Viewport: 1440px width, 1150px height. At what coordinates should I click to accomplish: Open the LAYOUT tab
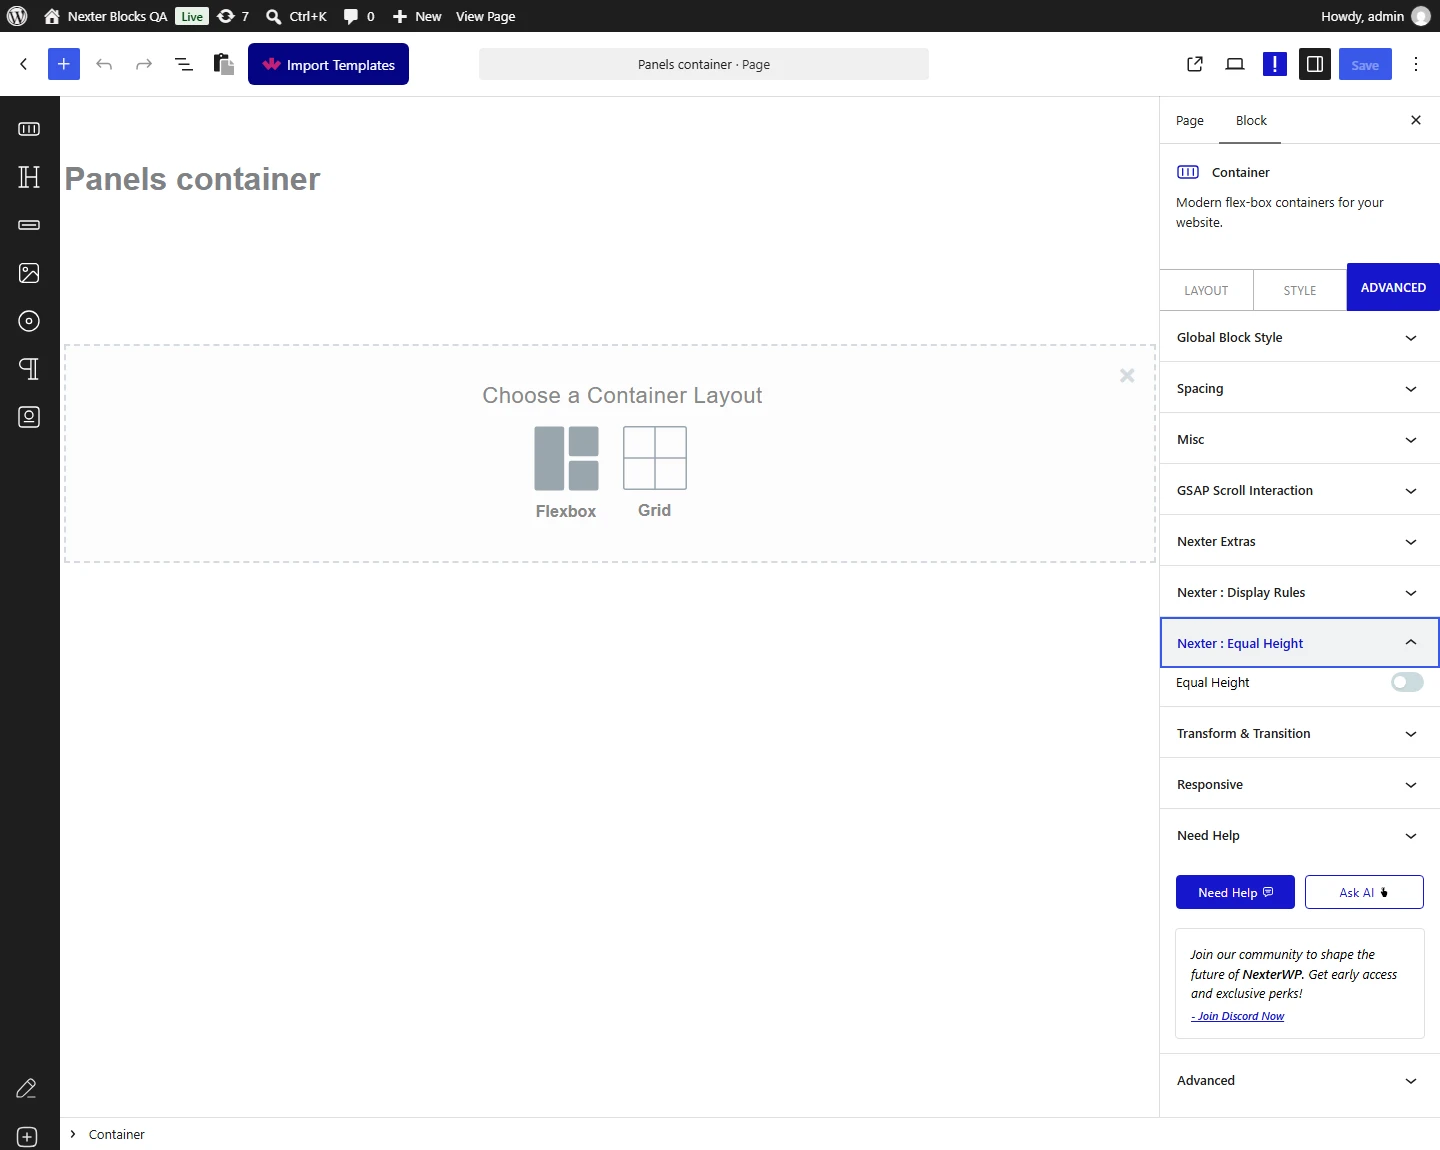click(1206, 291)
